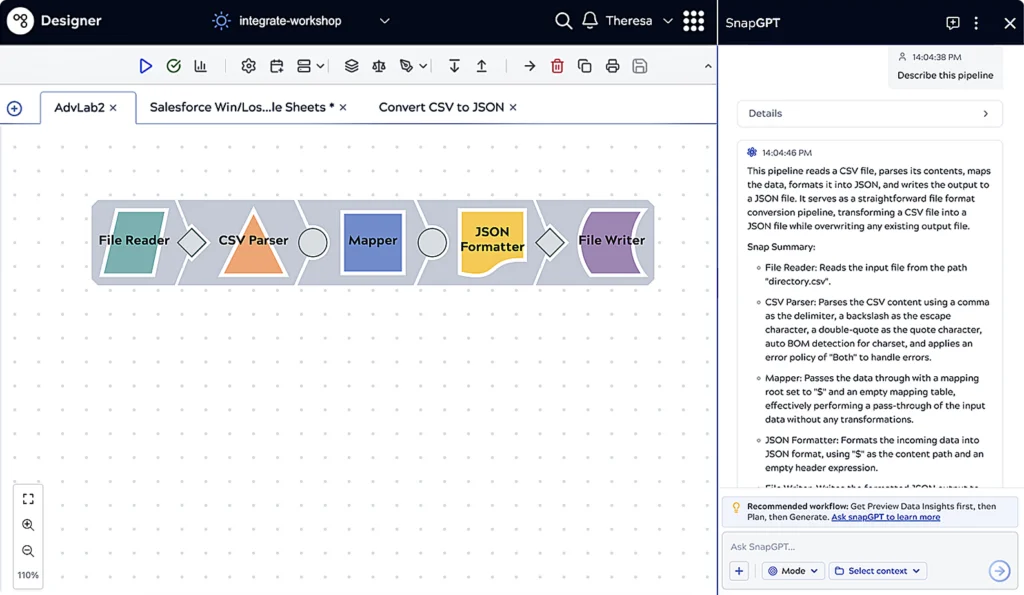Click connector between CSV Parser and Mapper
The image size is (1024, 595).
(x=313, y=242)
